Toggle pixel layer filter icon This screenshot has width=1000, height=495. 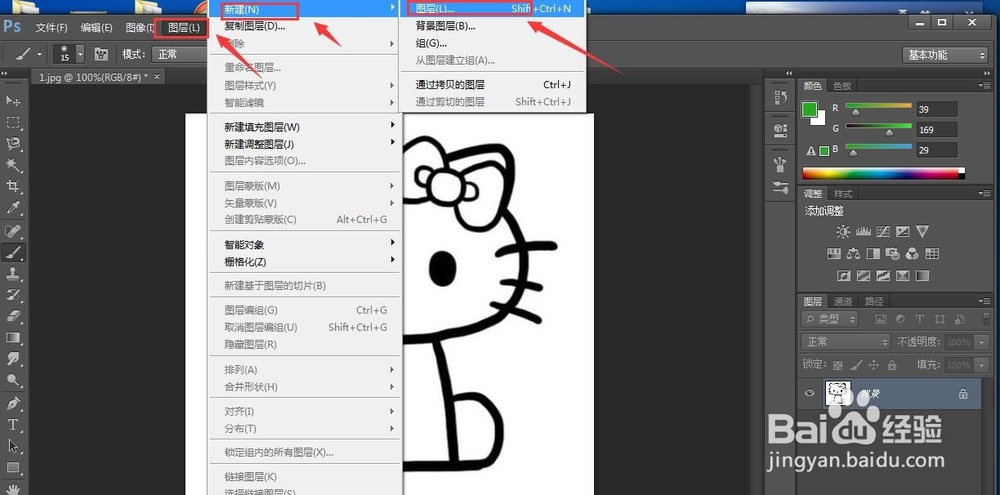tap(881, 319)
